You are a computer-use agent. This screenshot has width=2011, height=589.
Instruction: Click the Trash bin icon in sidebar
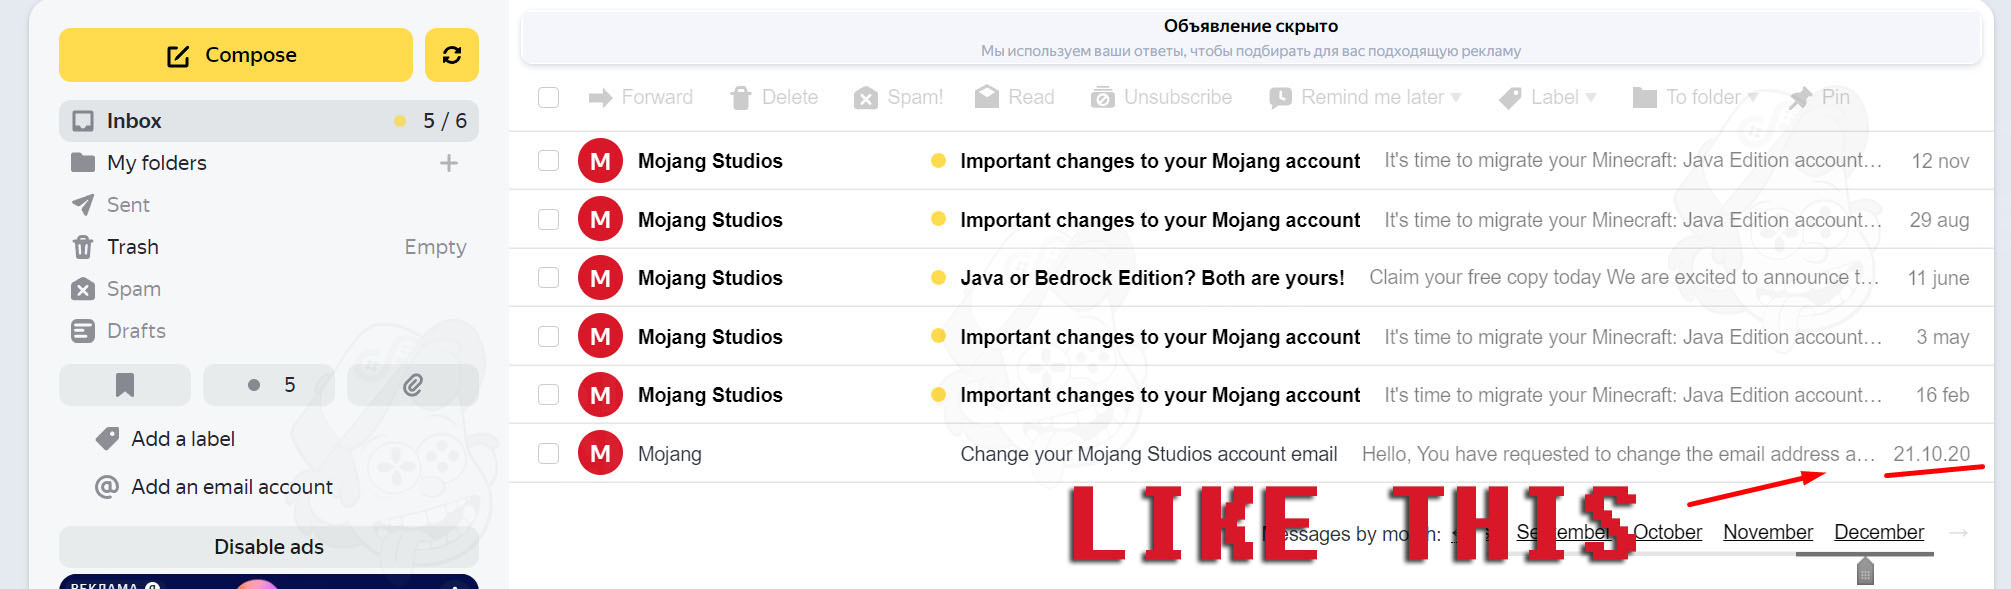coord(83,247)
